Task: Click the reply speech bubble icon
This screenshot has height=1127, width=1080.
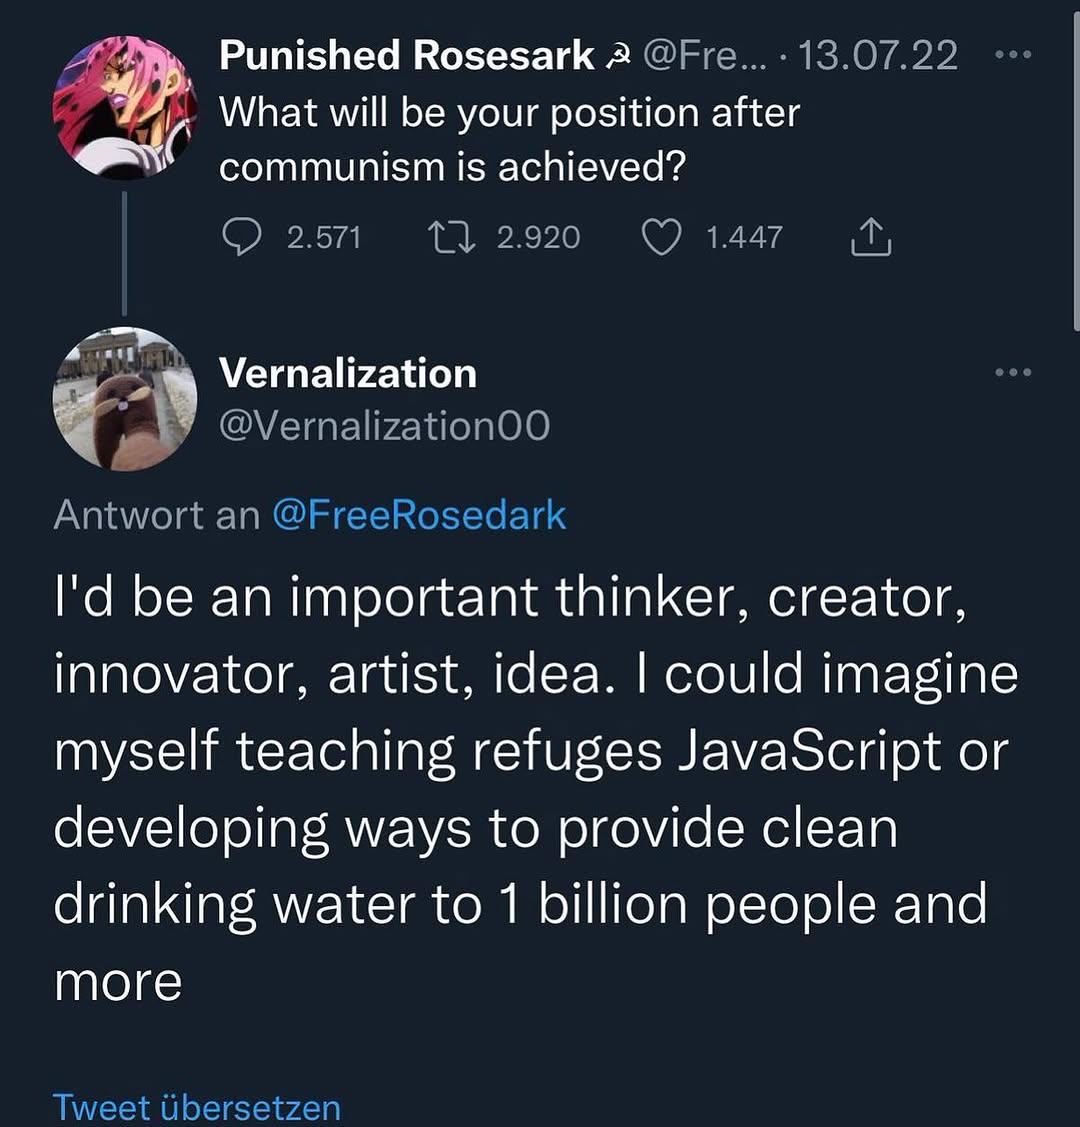Action: (x=238, y=238)
